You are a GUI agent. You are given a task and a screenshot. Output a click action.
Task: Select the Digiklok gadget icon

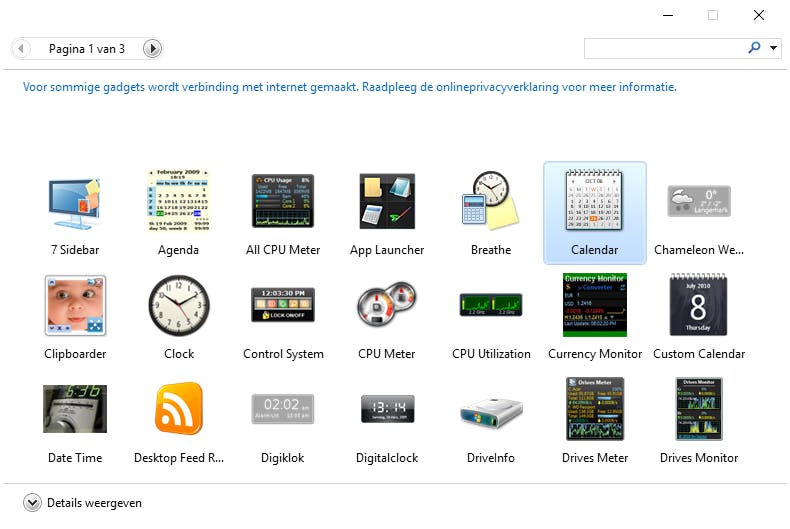(x=283, y=409)
